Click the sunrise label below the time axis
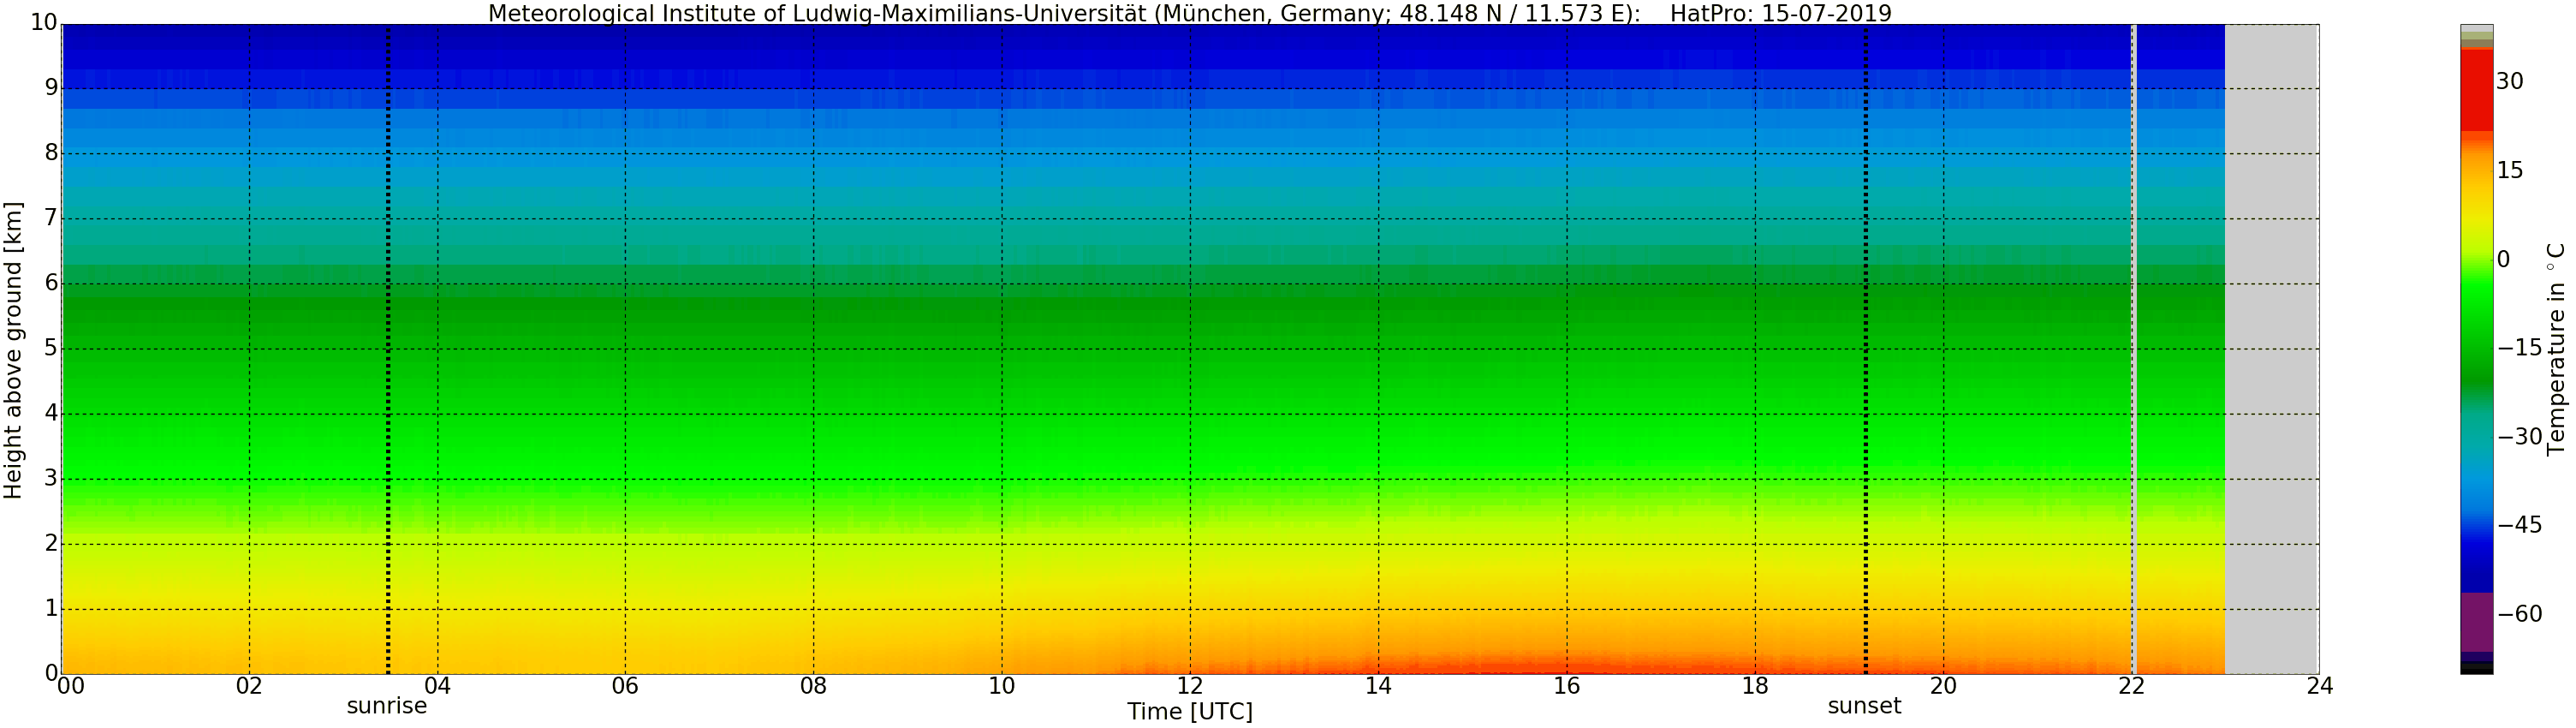Image resolution: width=2576 pixels, height=728 pixels. point(386,706)
